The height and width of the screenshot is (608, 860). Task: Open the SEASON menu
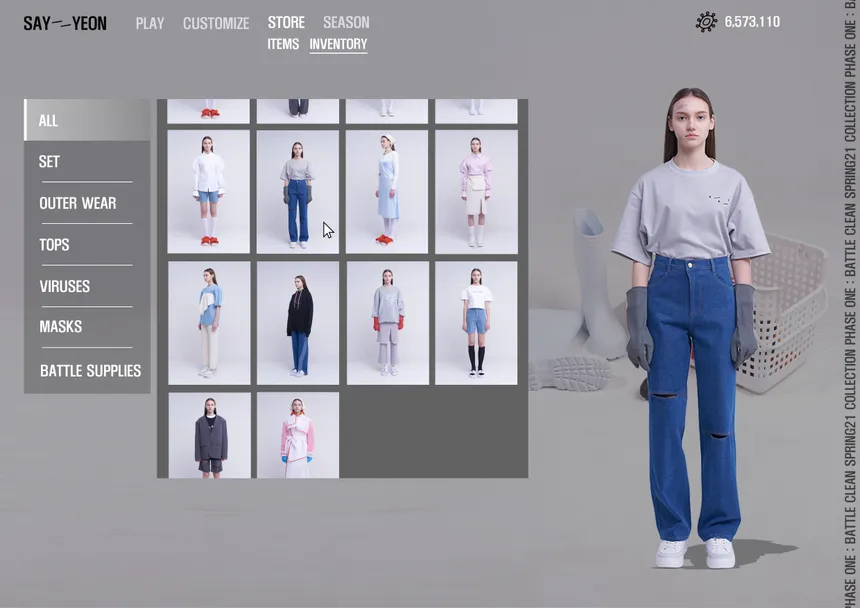pyautogui.click(x=346, y=22)
